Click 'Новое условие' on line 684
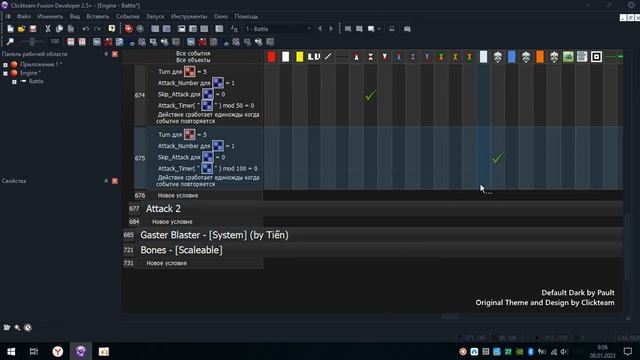Screen dimensions: 640x360 point(172,222)
